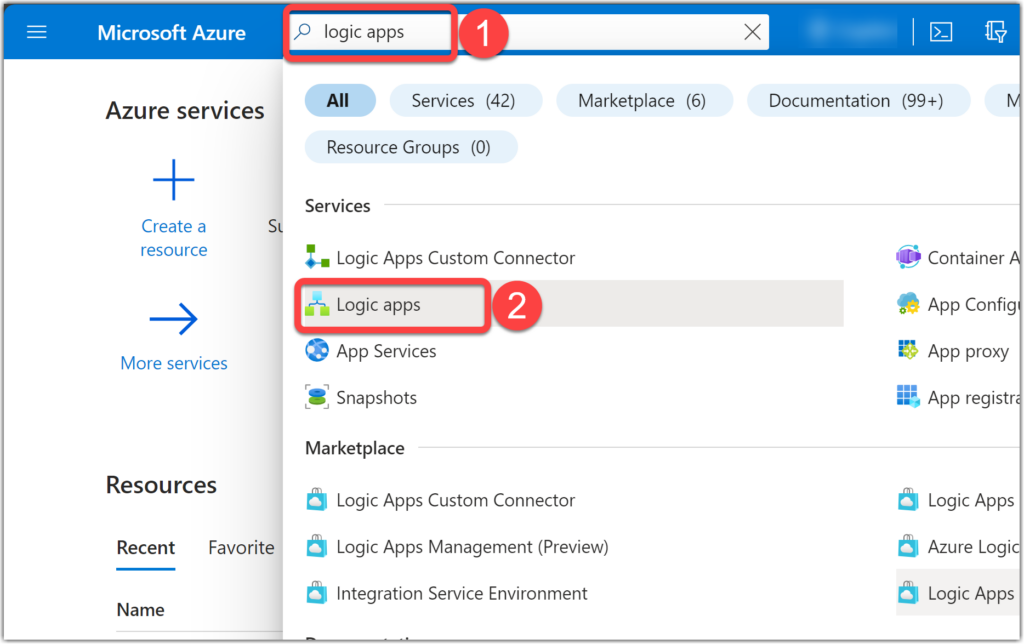
Task: Open the hamburger portal menu
Action: pos(37,32)
